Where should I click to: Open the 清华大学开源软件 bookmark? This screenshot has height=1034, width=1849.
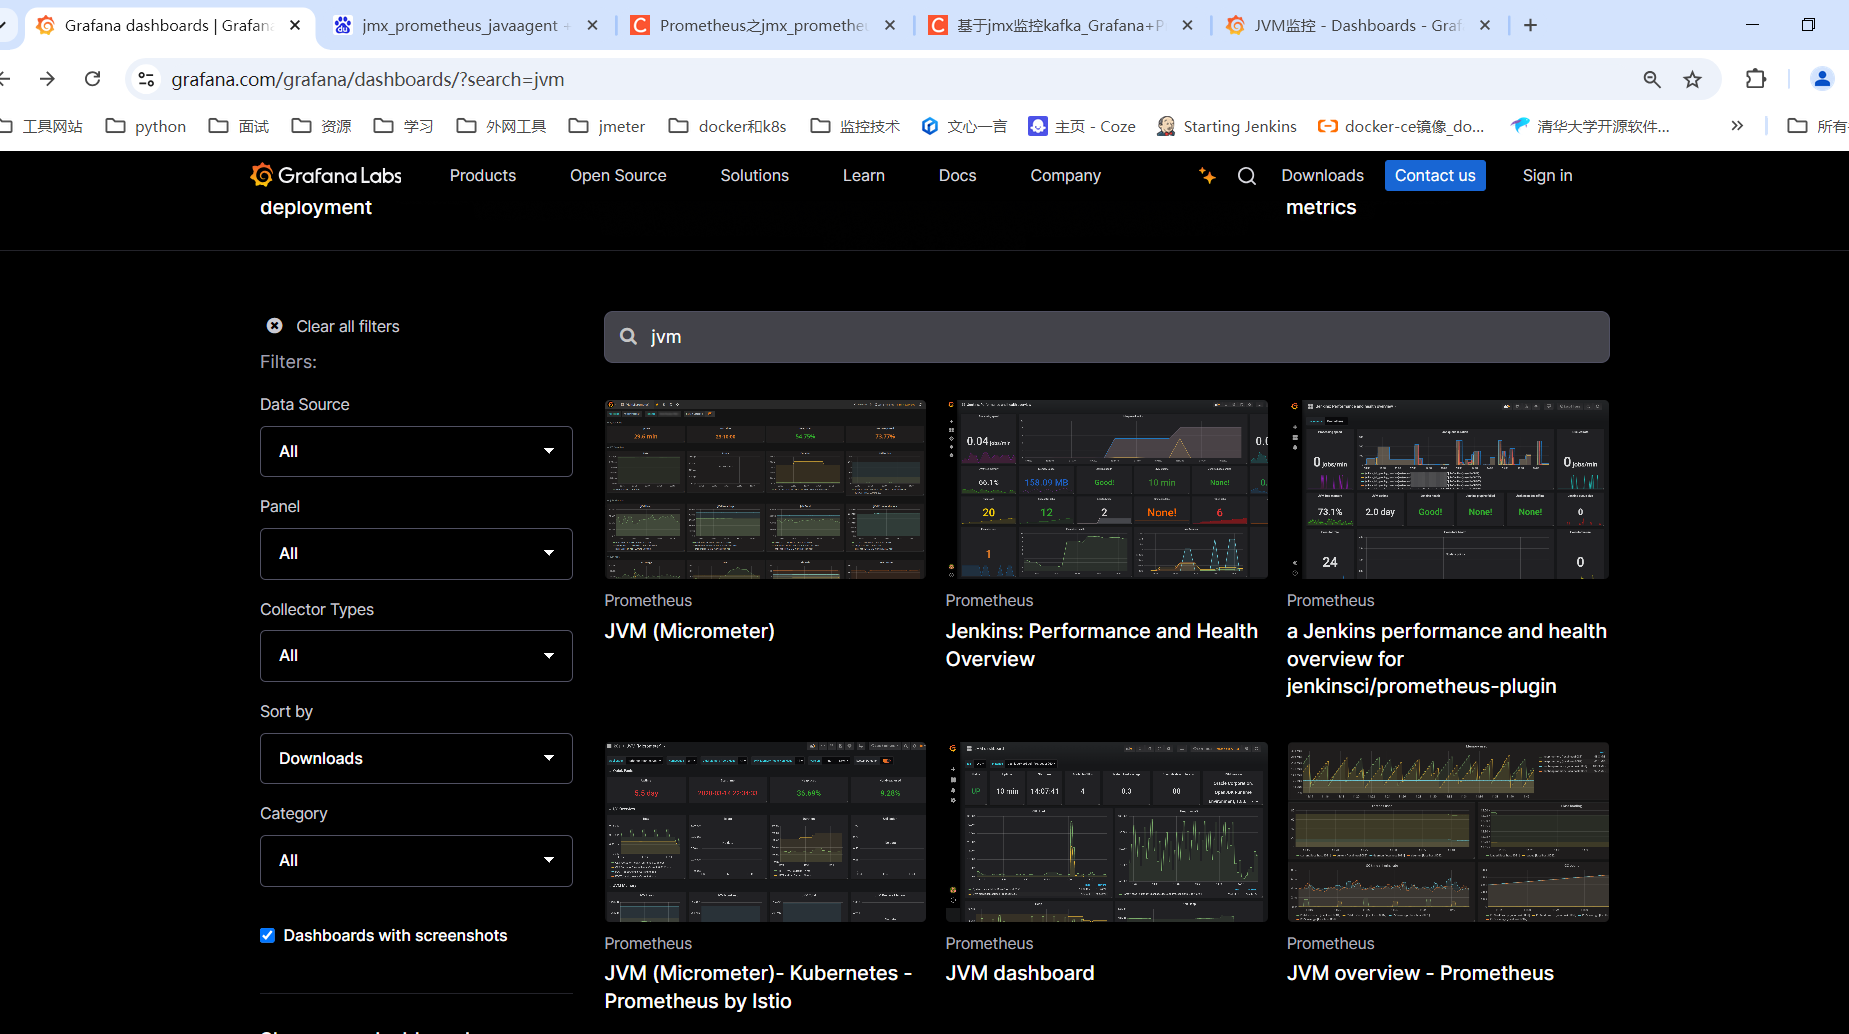point(1590,126)
